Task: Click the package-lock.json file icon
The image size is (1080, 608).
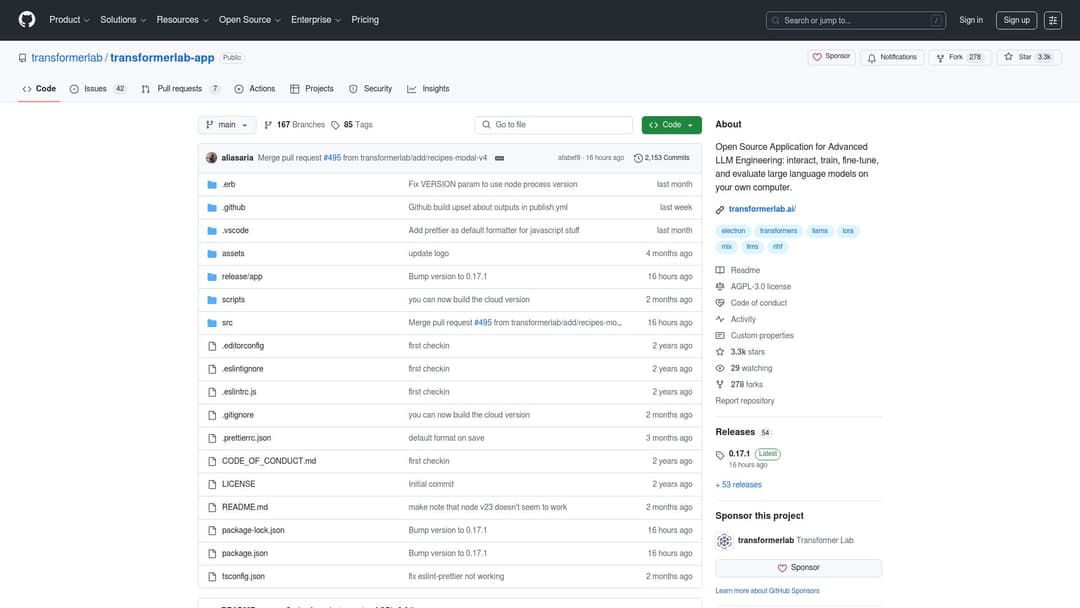Action: pyautogui.click(x=212, y=530)
